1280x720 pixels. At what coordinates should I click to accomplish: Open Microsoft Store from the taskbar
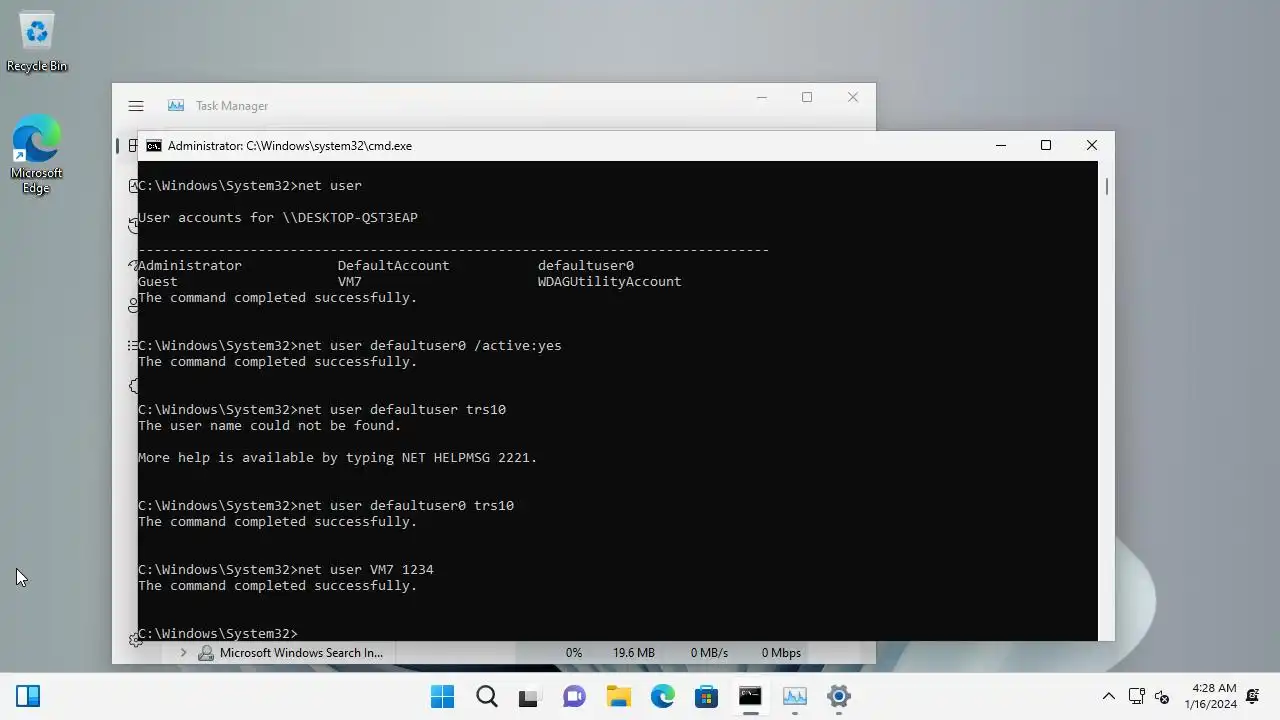(x=707, y=696)
